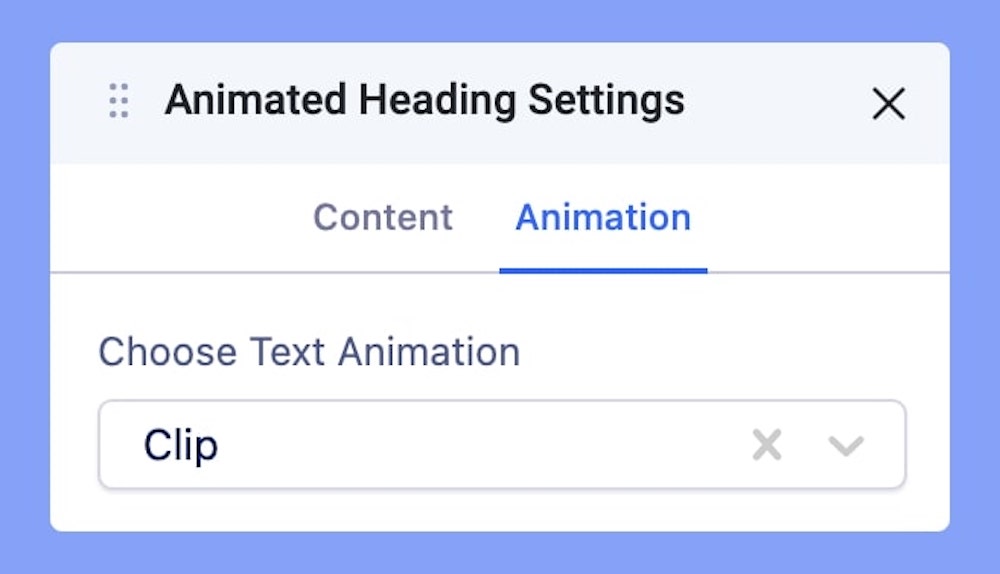Expand the text animation dropdown chevron
1000x574 pixels.
(846, 445)
